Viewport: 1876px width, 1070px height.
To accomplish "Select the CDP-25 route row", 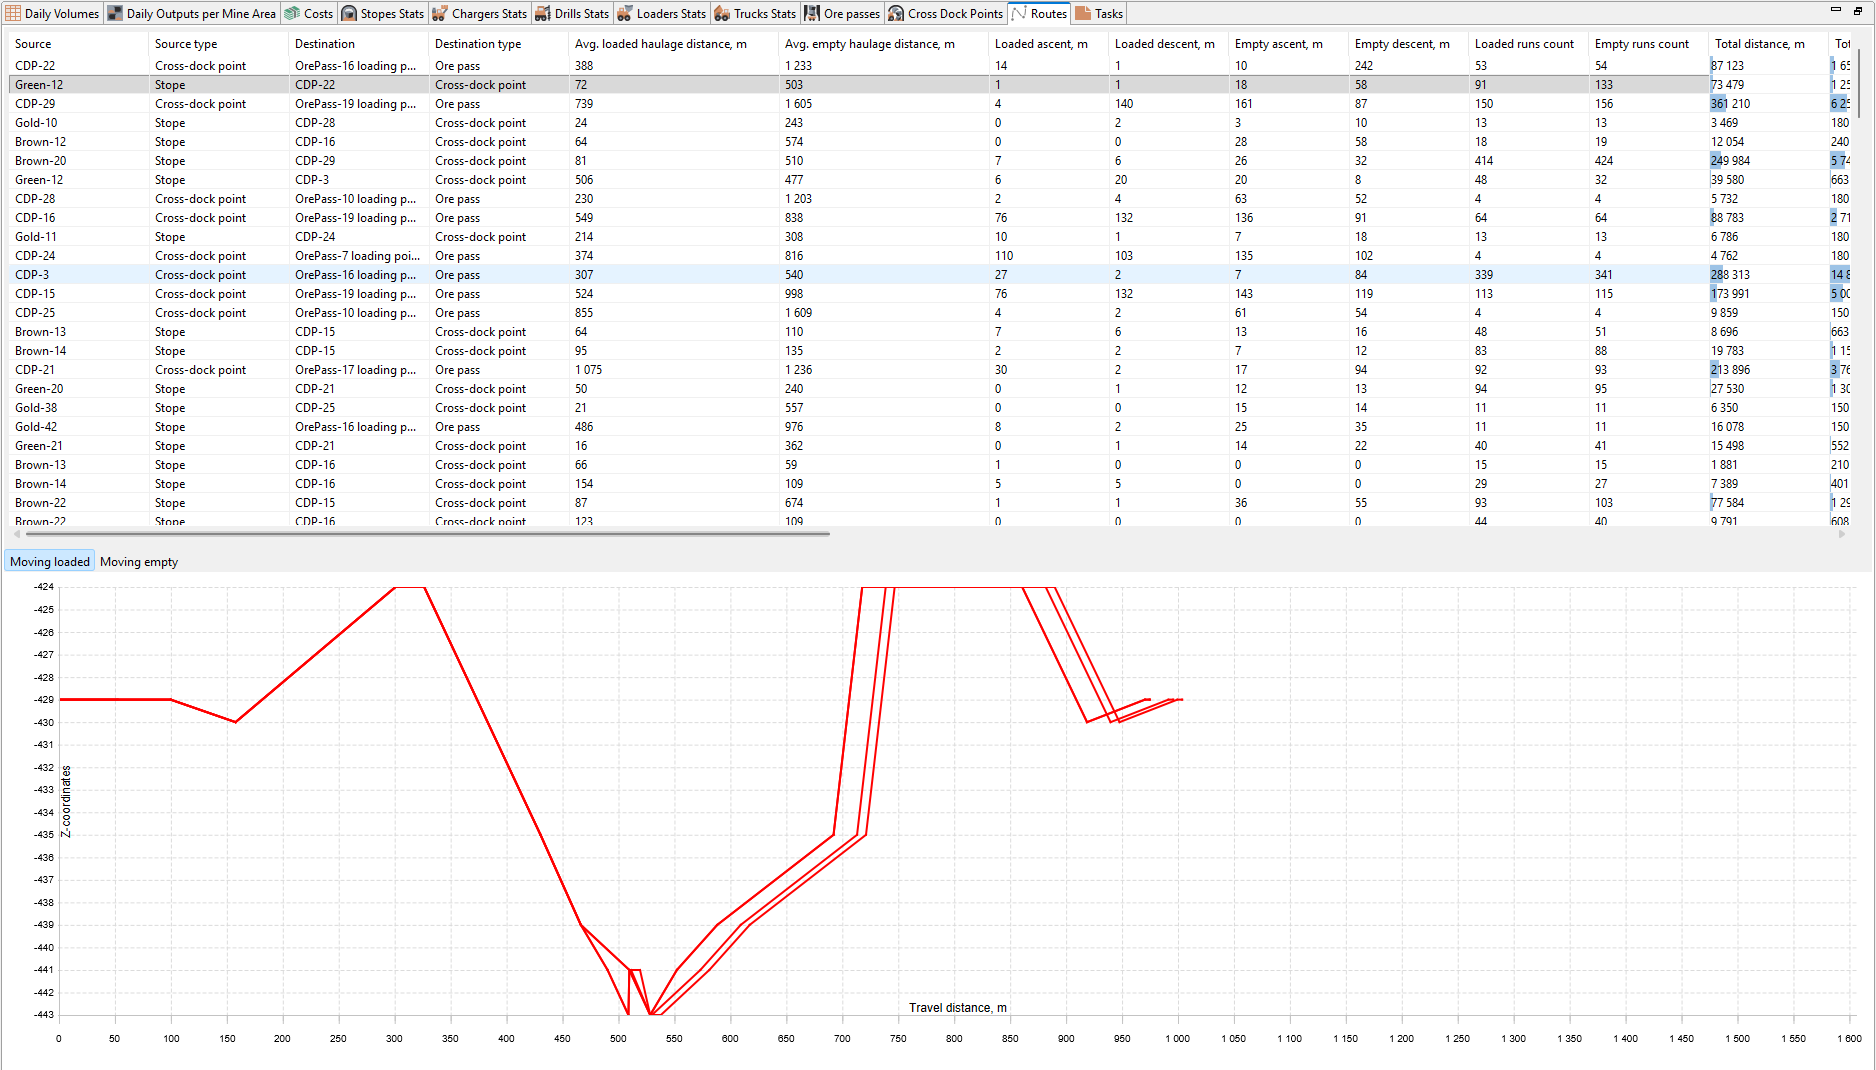I will point(930,313).
